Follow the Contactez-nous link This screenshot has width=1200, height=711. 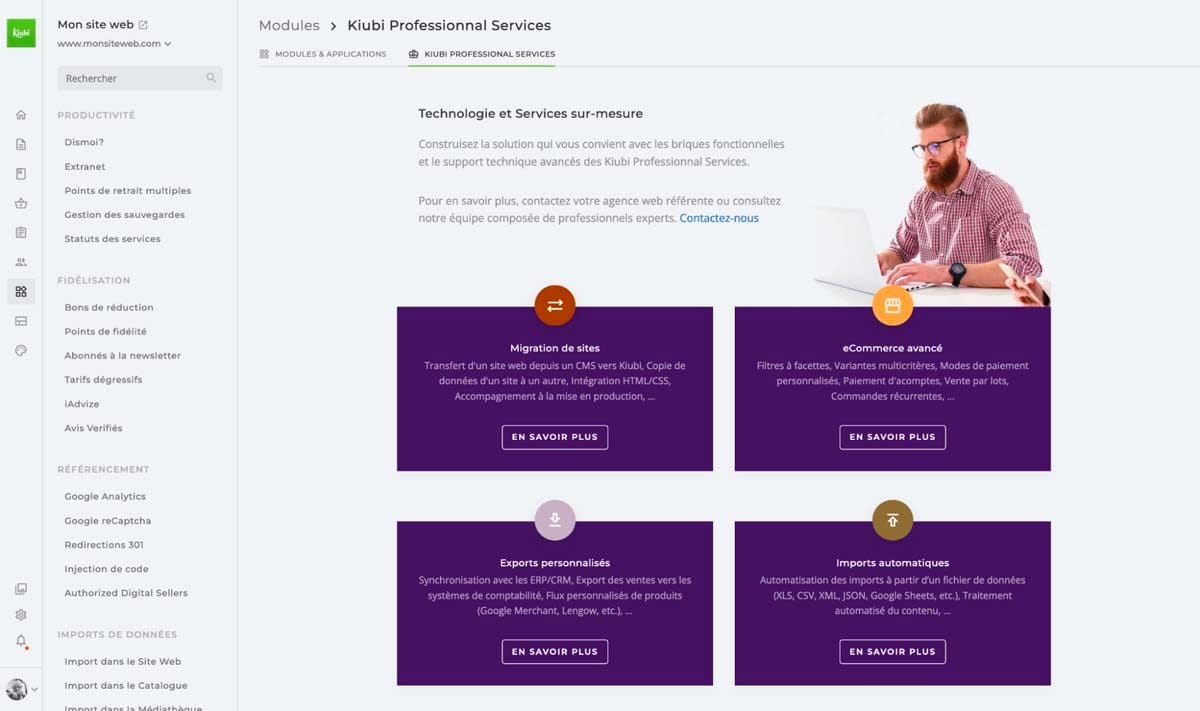(719, 218)
